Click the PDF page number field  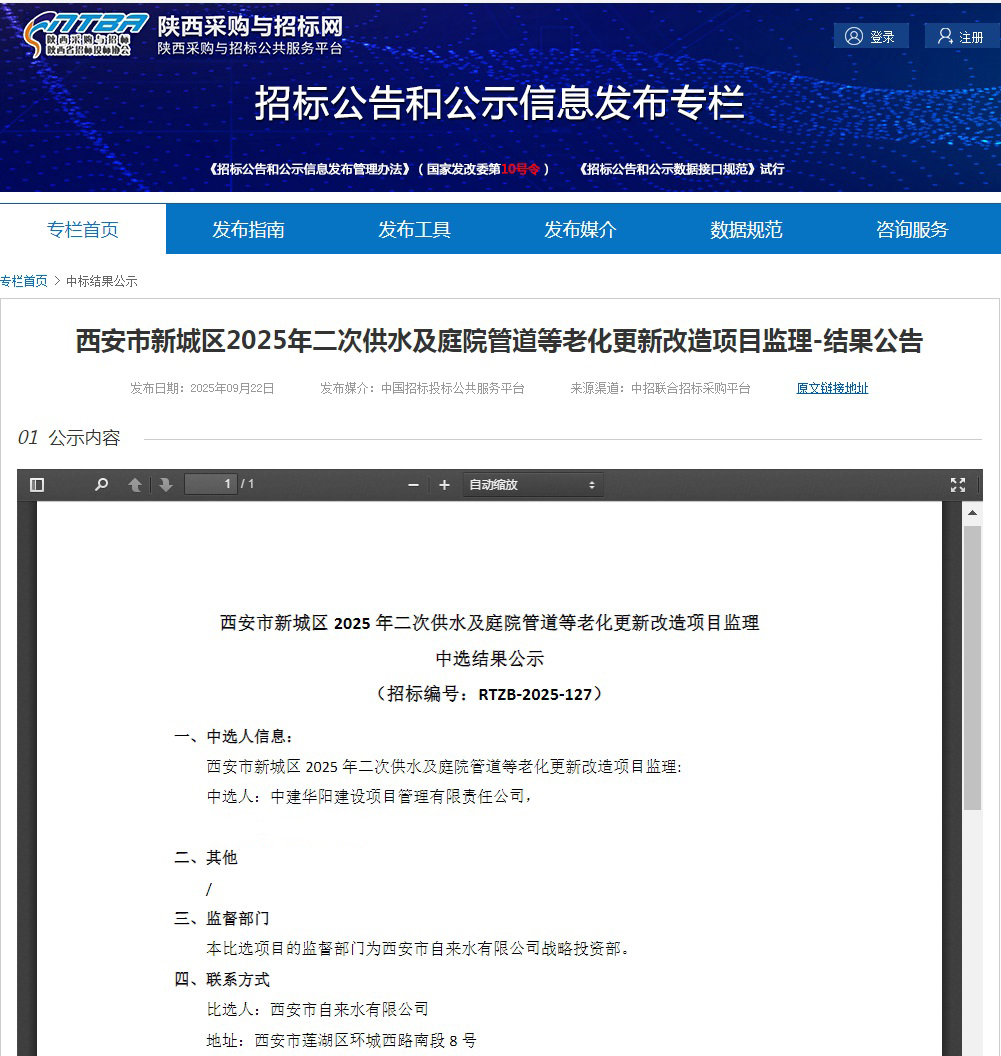pyautogui.click(x=211, y=484)
